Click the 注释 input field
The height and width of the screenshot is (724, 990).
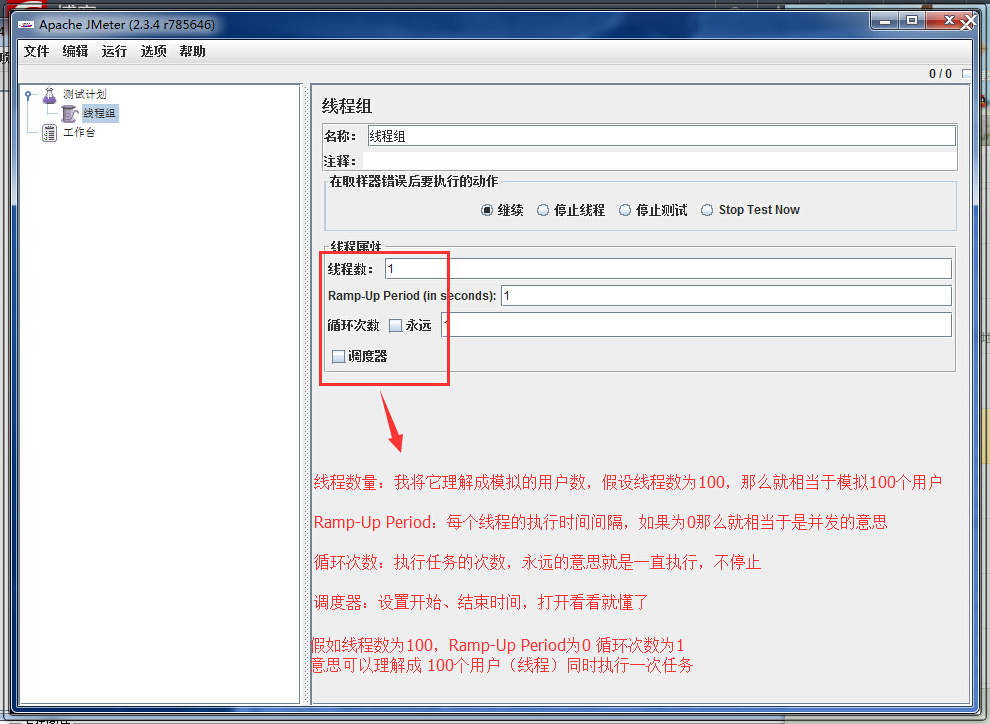pyautogui.click(x=659, y=161)
